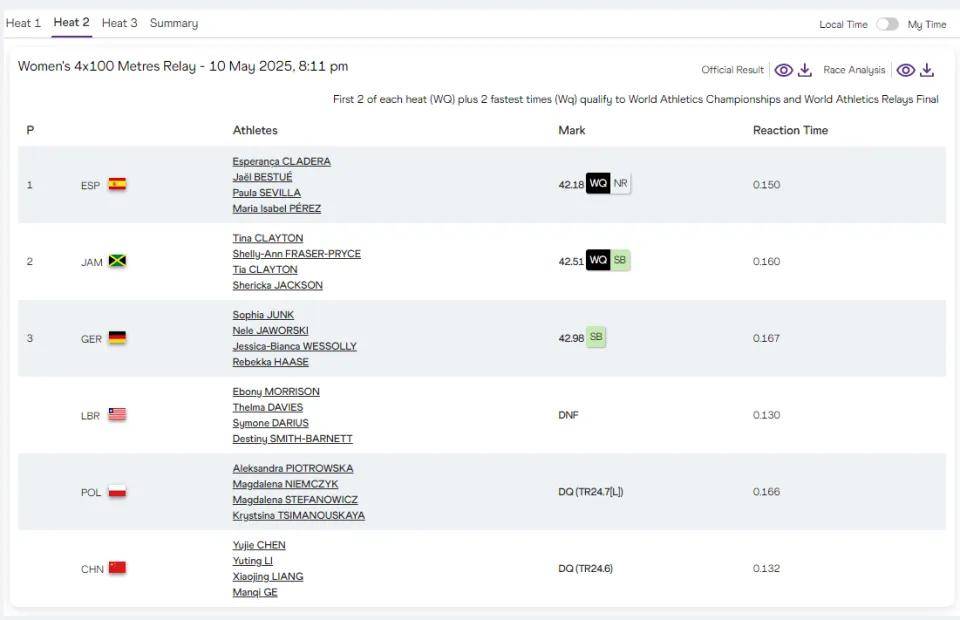
Task: Click Germany's green SB badge
Action: (x=596, y=337)
